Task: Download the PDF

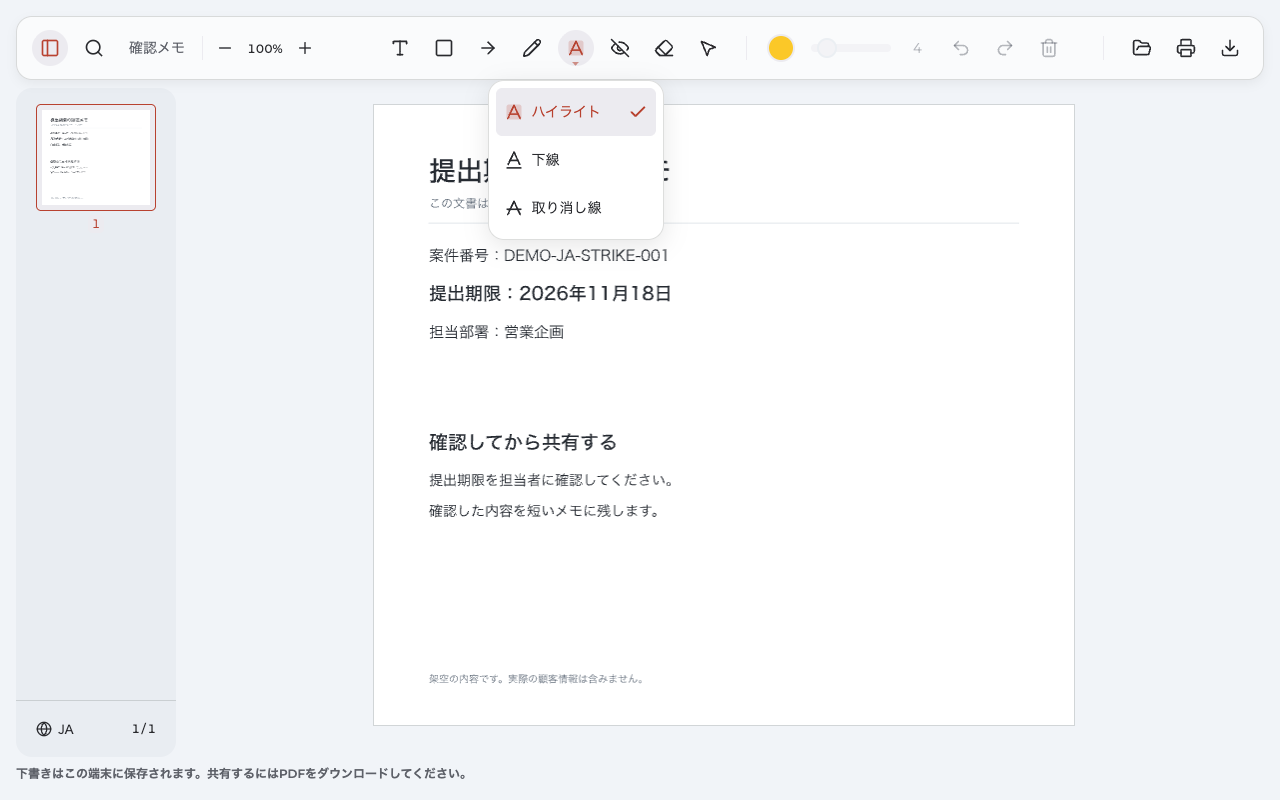Action: 1230,48
